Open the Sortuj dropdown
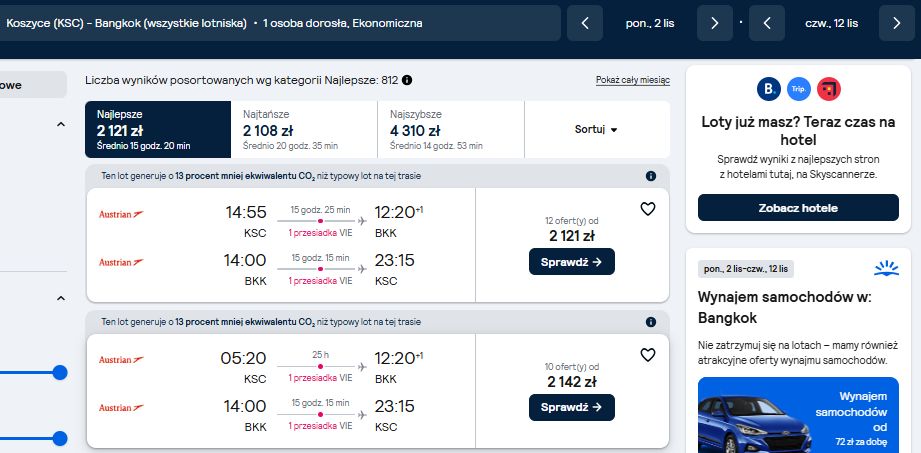 [596, 130]
